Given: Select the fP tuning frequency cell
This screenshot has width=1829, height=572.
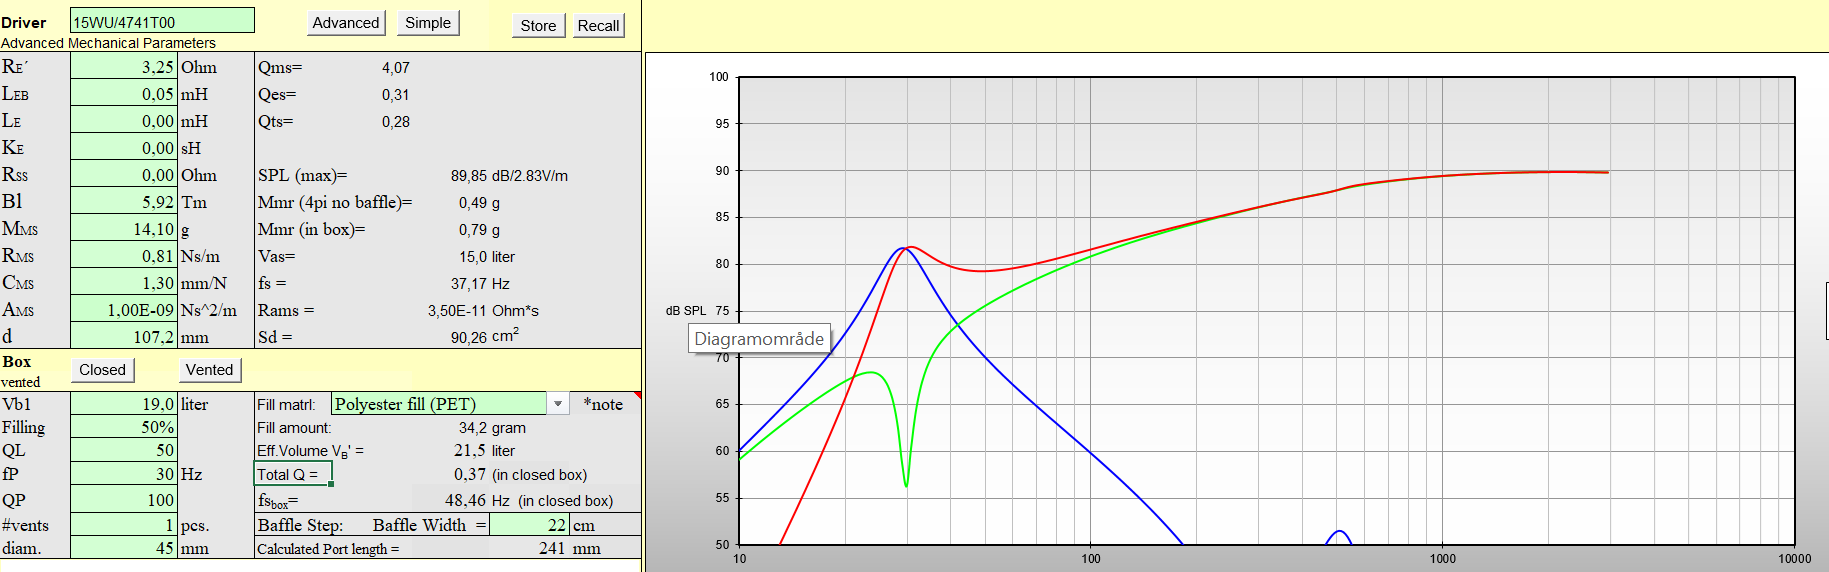Looking at the screenshot, I should pos(124,474).
